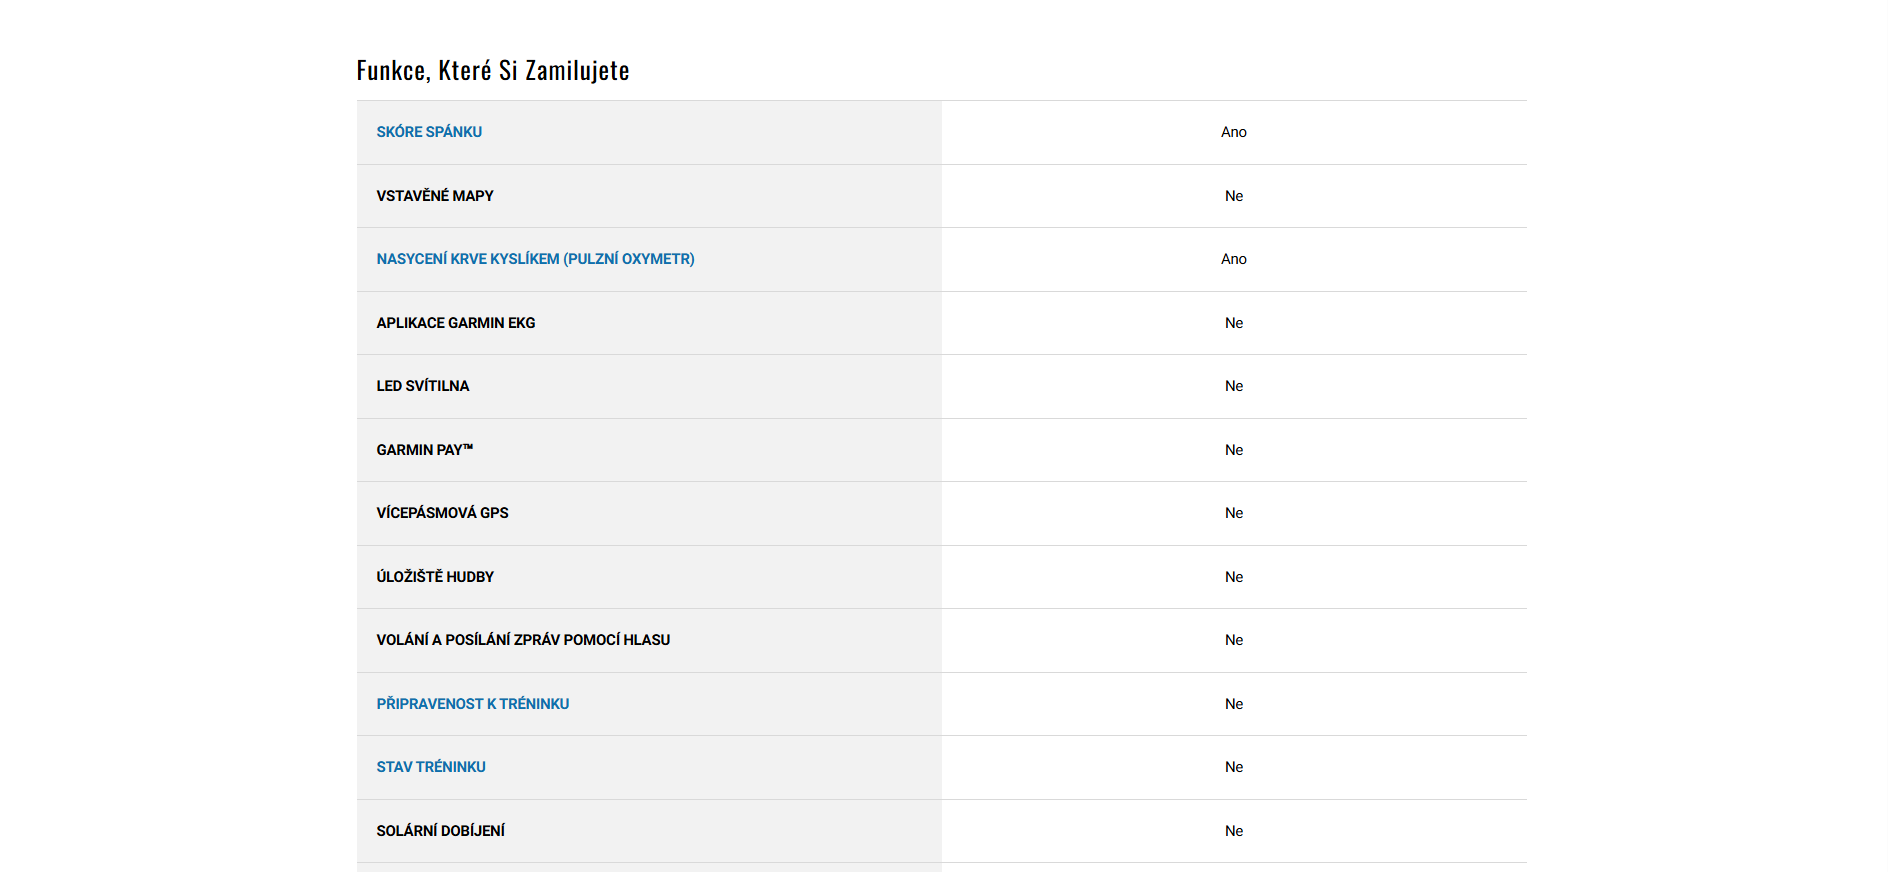Click the Vstavěné mapy row label
1888x872 pixels.
(435, 196)
